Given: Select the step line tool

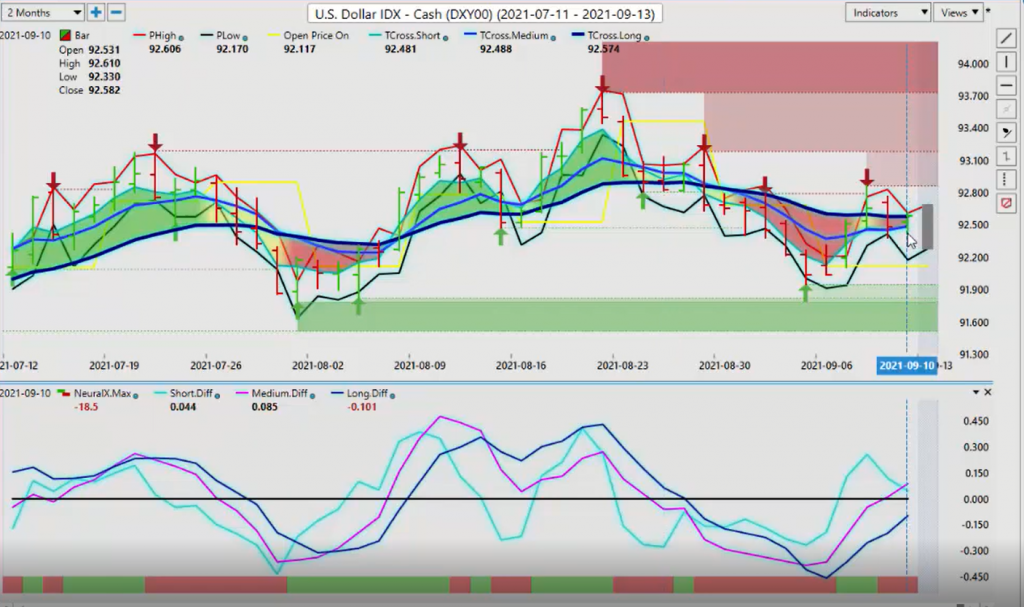Looking at the screenshot, I should pos(1006,156).
